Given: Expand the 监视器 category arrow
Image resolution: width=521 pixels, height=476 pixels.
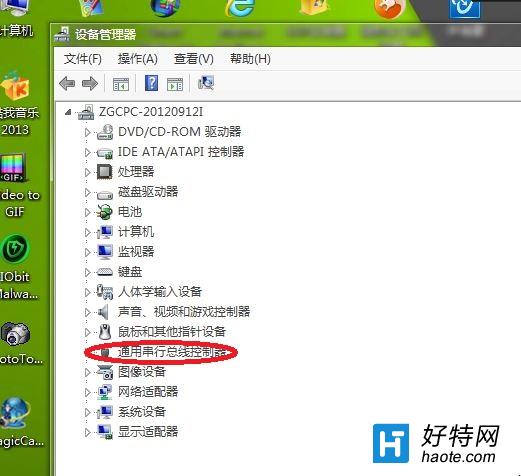Looking at the screenshot, I should point(88,252).
